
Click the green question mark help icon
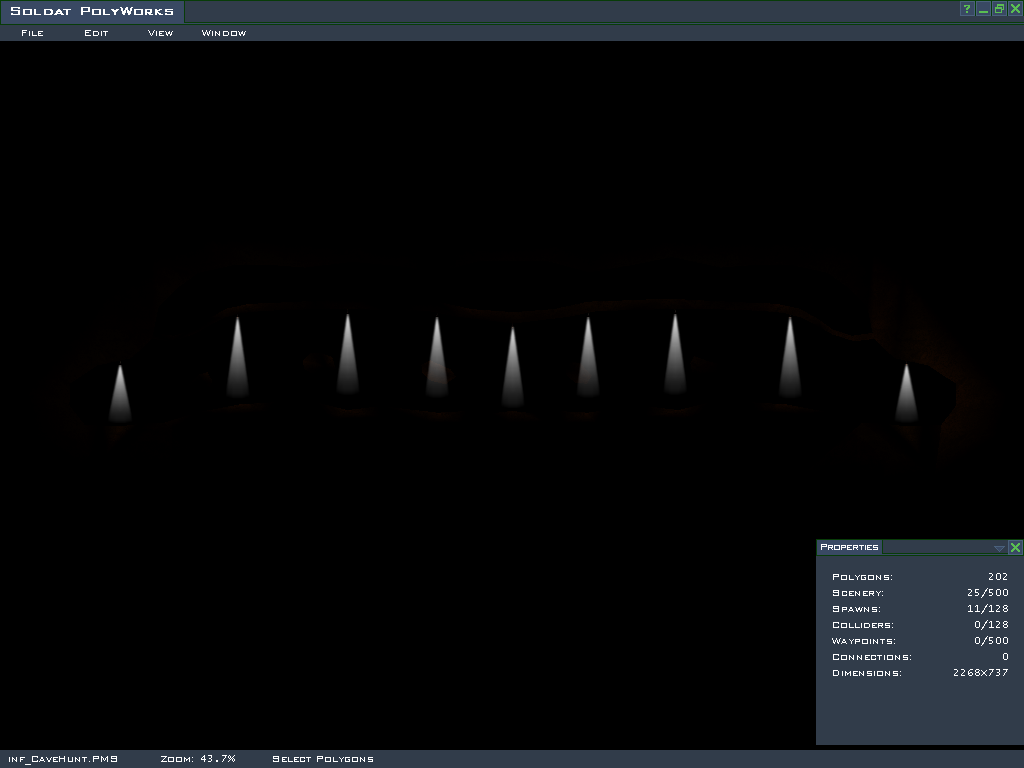(x=967, y=9)
